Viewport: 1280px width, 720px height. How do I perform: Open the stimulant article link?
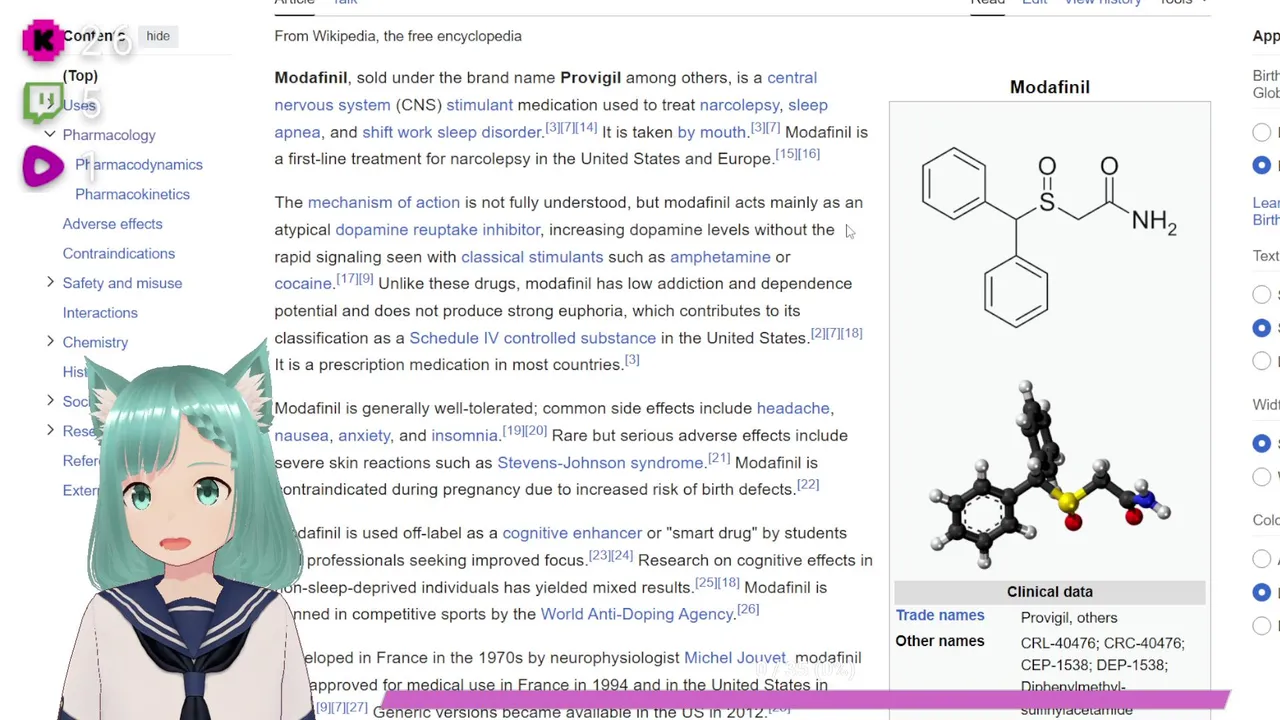479,105
